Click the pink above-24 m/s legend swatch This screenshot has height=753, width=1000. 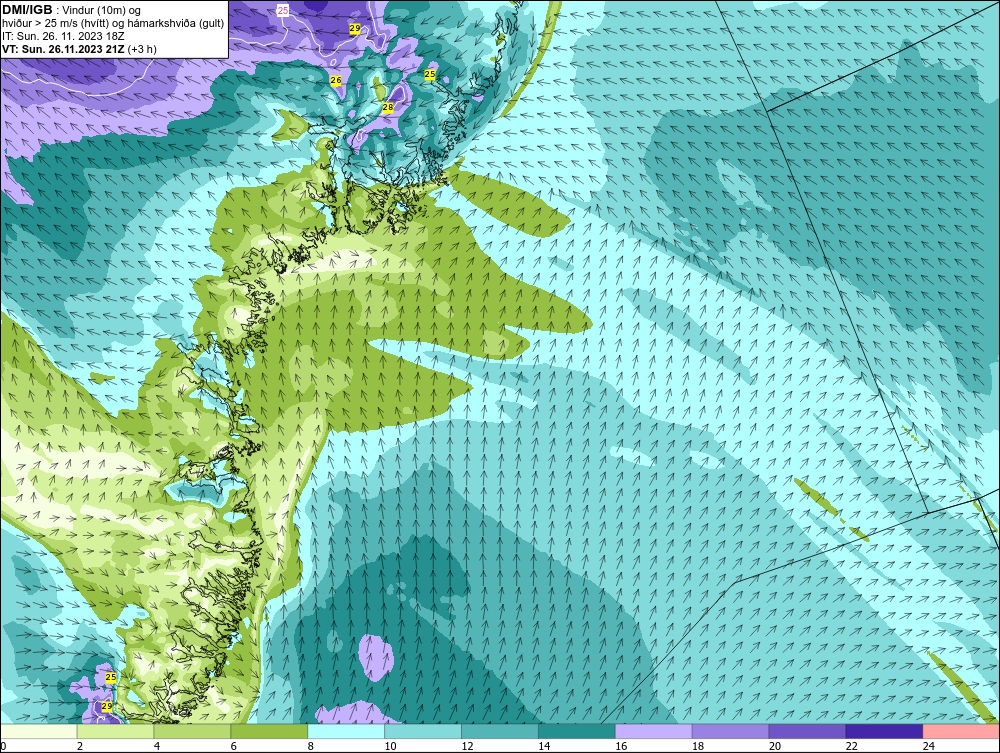coord(961,731)
